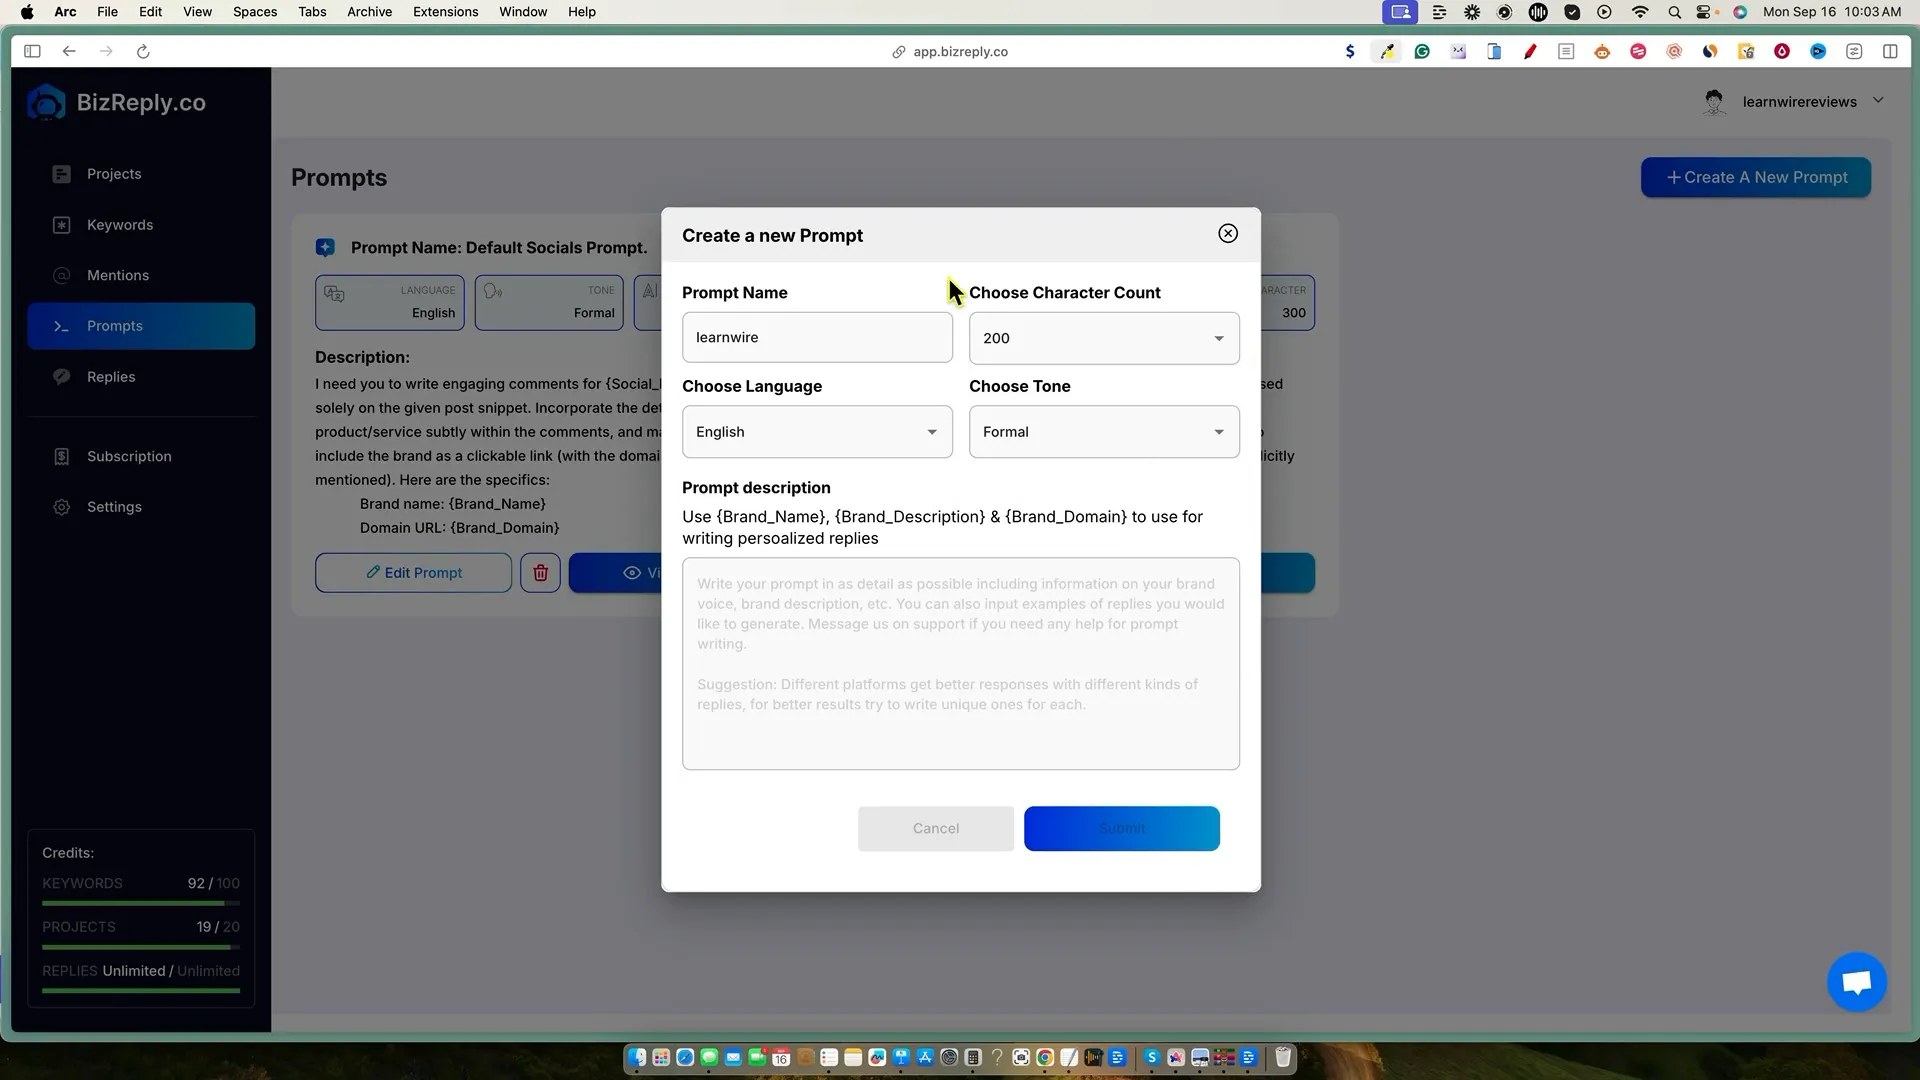
Task: Select the Prompts sidebar tab
Action: [141, 326]
